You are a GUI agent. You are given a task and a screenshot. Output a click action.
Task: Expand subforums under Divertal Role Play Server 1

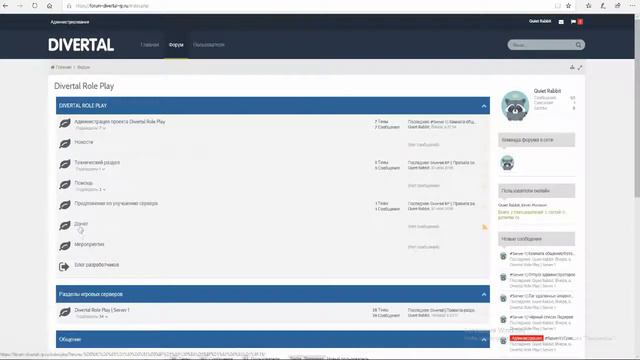pyautogui.click(x=92, y=317)
